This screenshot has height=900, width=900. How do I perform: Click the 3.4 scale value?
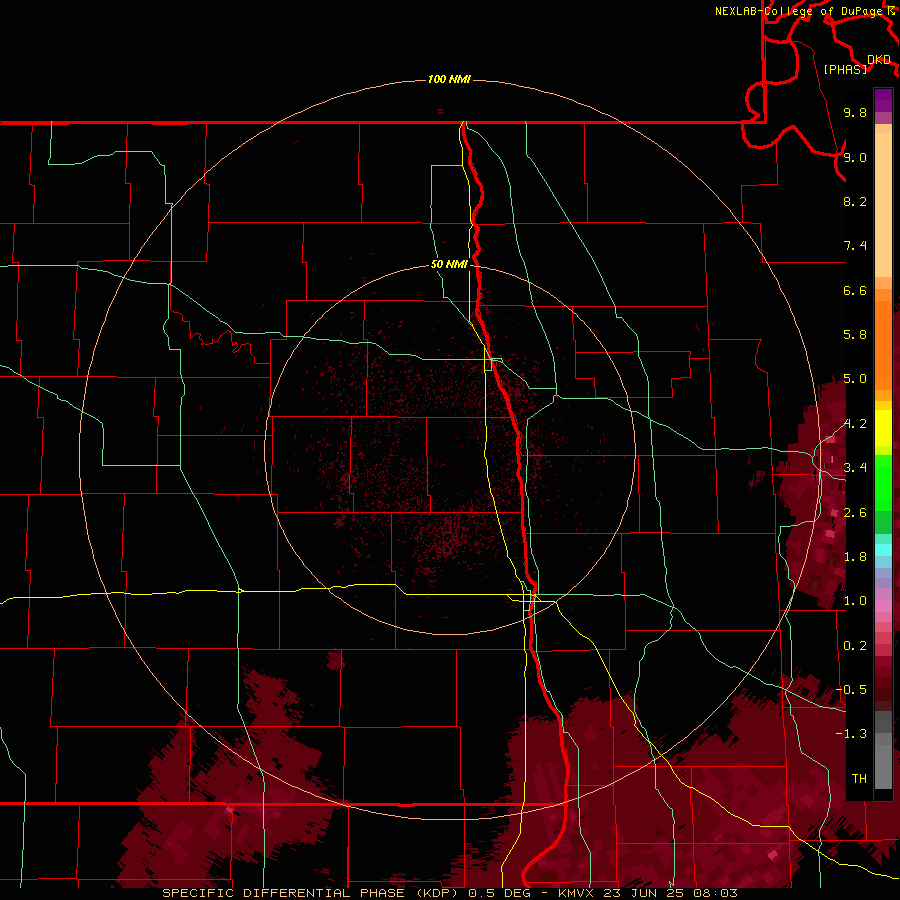[x=855, y=468]
